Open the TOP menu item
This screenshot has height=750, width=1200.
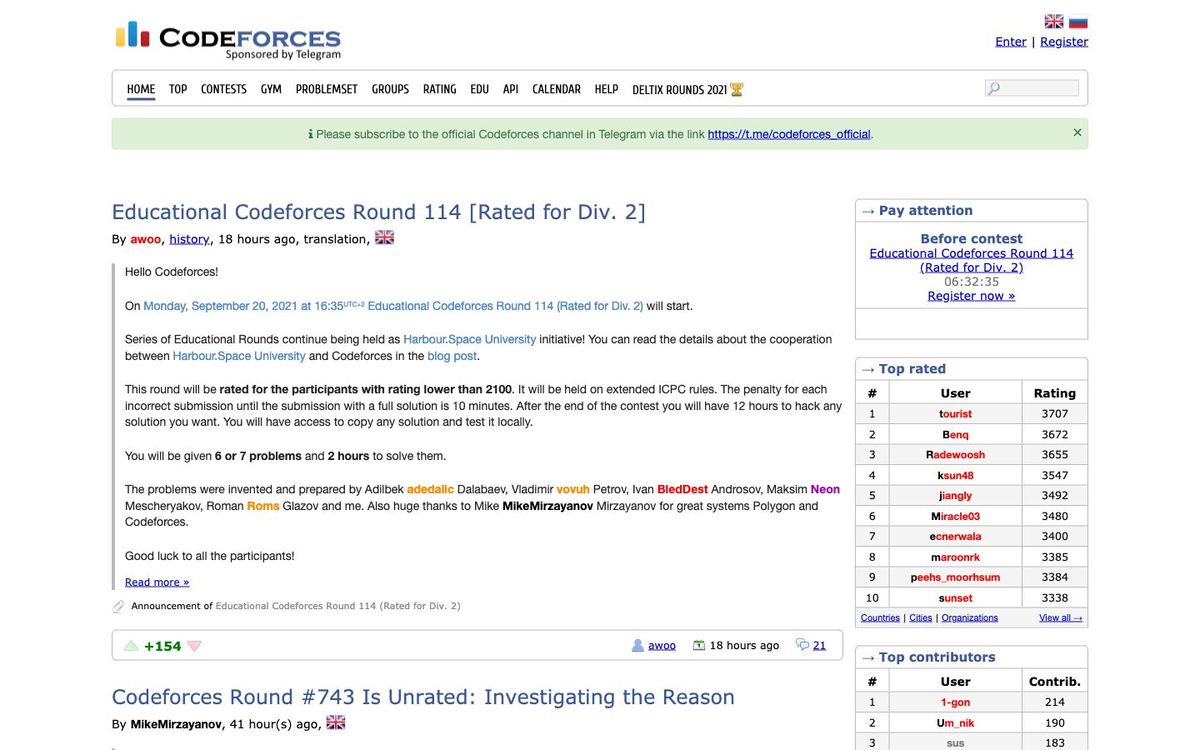tap(178, 89)
